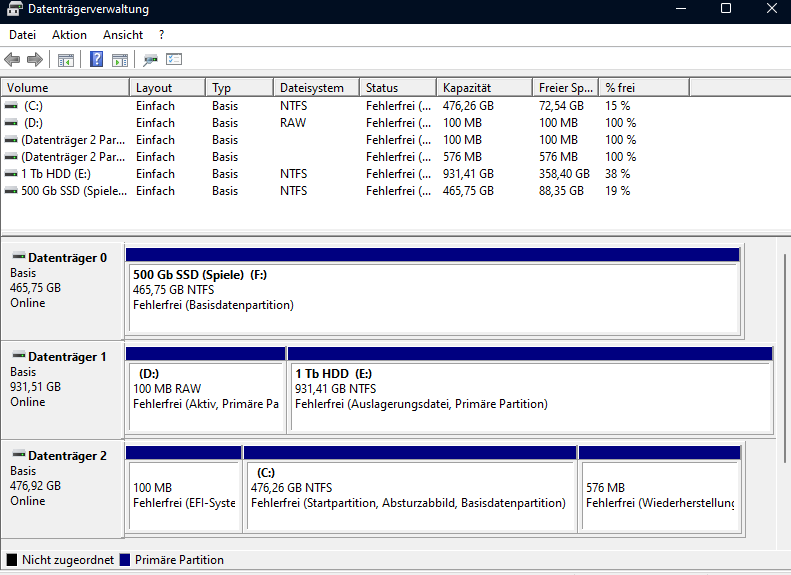Click the blue Primäre Partition legend swatch
This screenshot has height=575, width=791.
click(125, 560)
